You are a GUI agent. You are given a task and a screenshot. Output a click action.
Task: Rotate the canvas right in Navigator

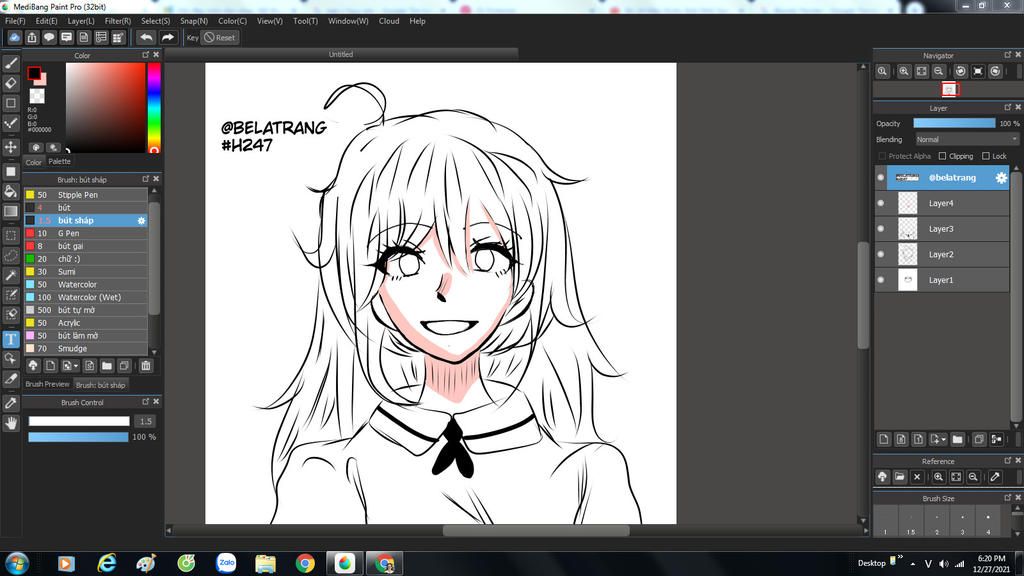coord(995,71)
